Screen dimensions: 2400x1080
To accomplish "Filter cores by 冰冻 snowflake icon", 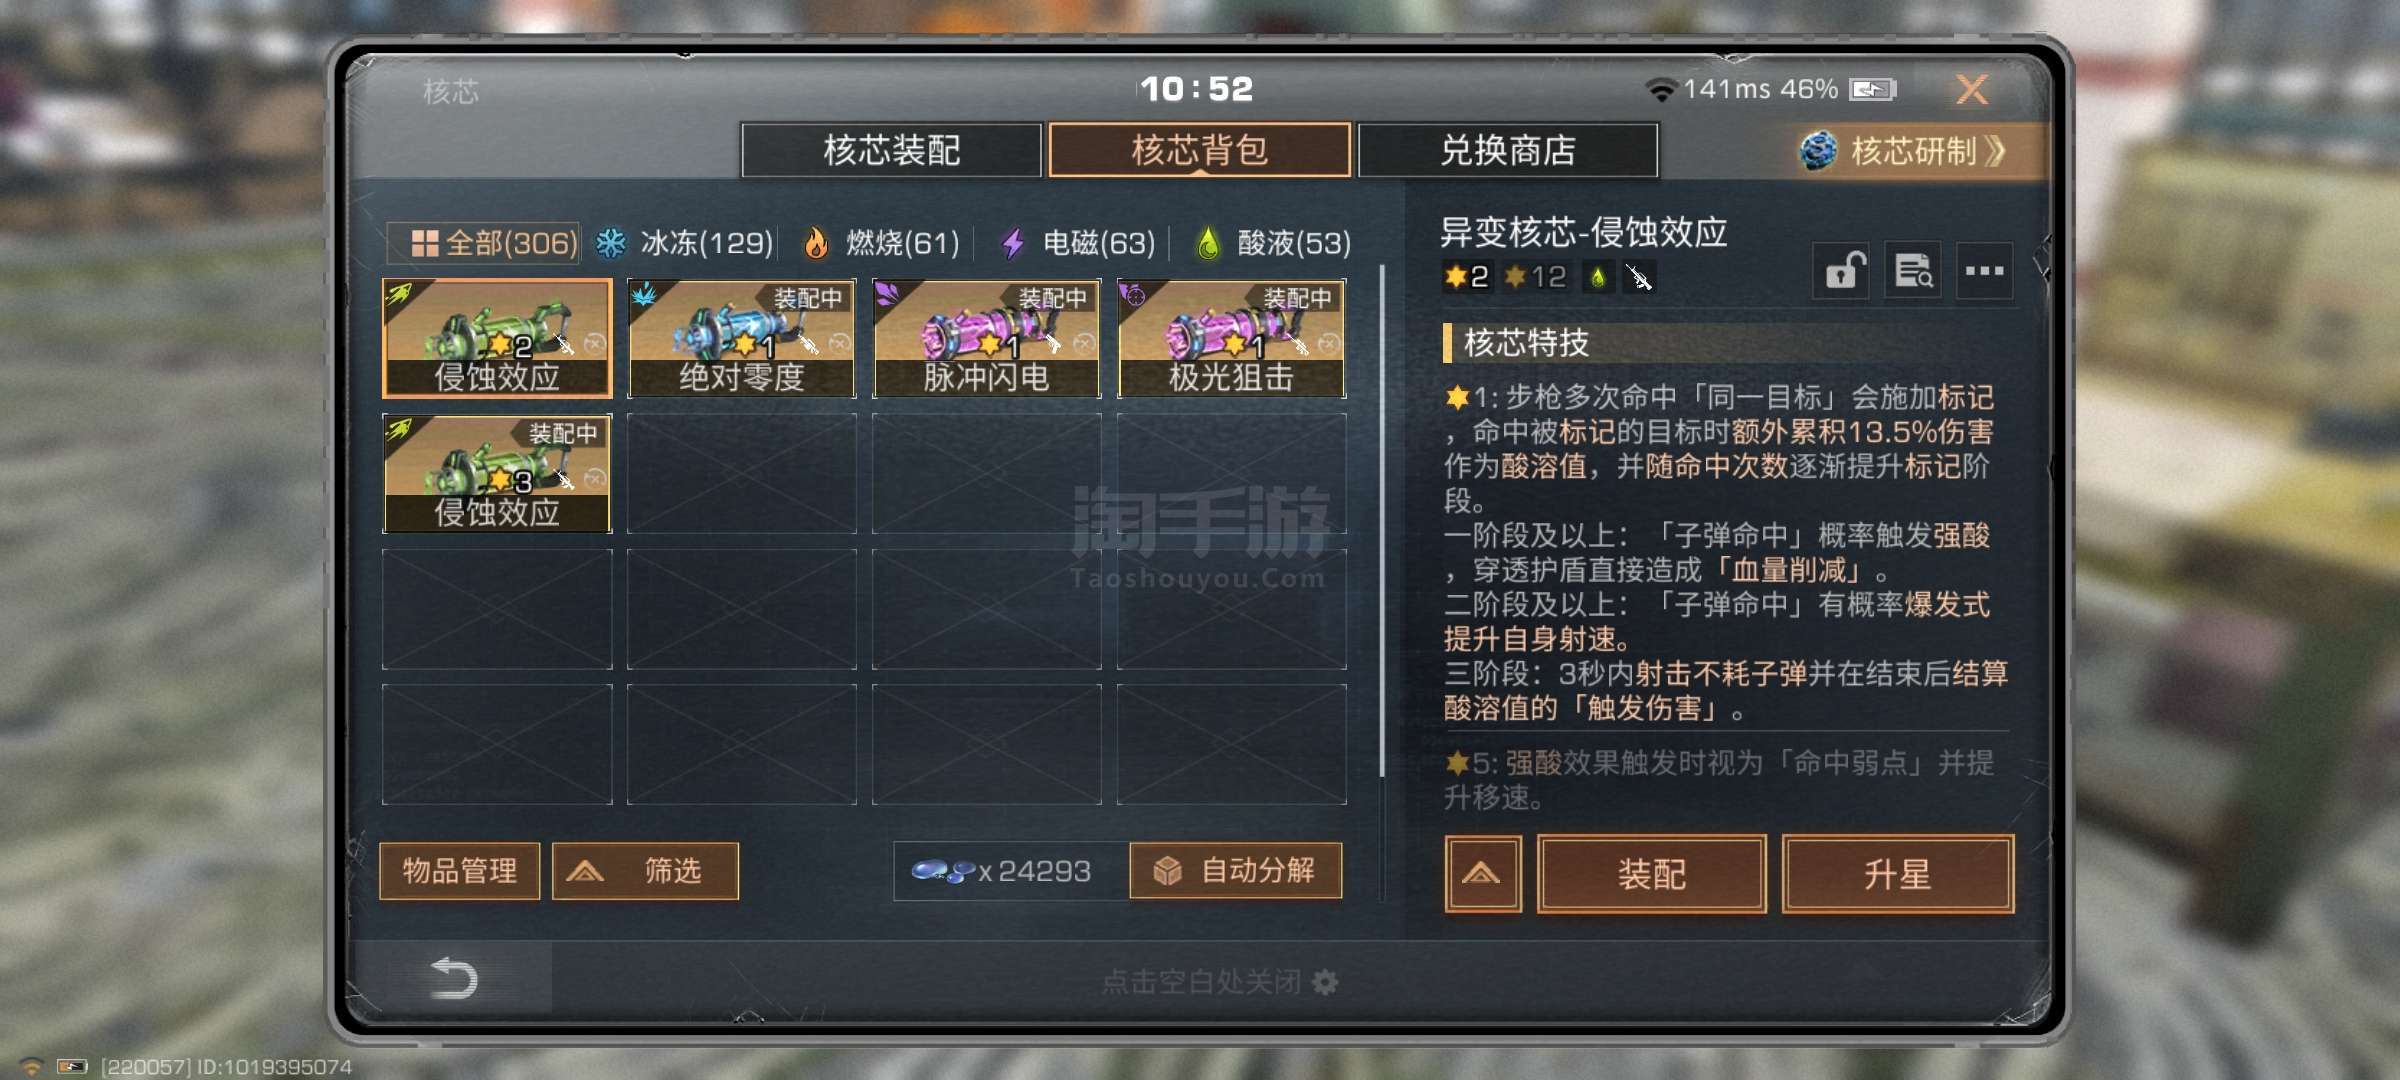I will tap(611, 243).
